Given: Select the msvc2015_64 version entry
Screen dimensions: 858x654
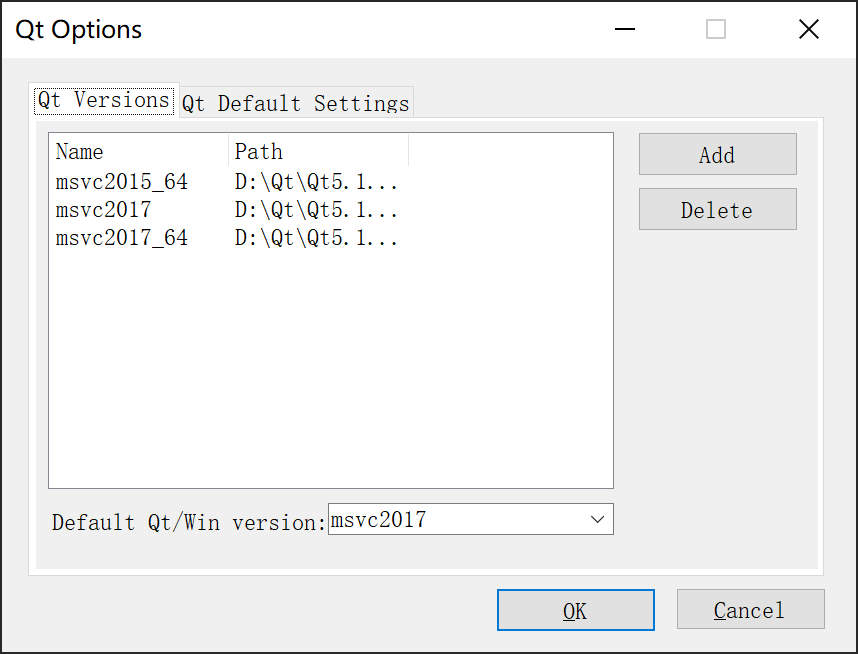Looking at the screenshot, I should [x=122, y=181].
